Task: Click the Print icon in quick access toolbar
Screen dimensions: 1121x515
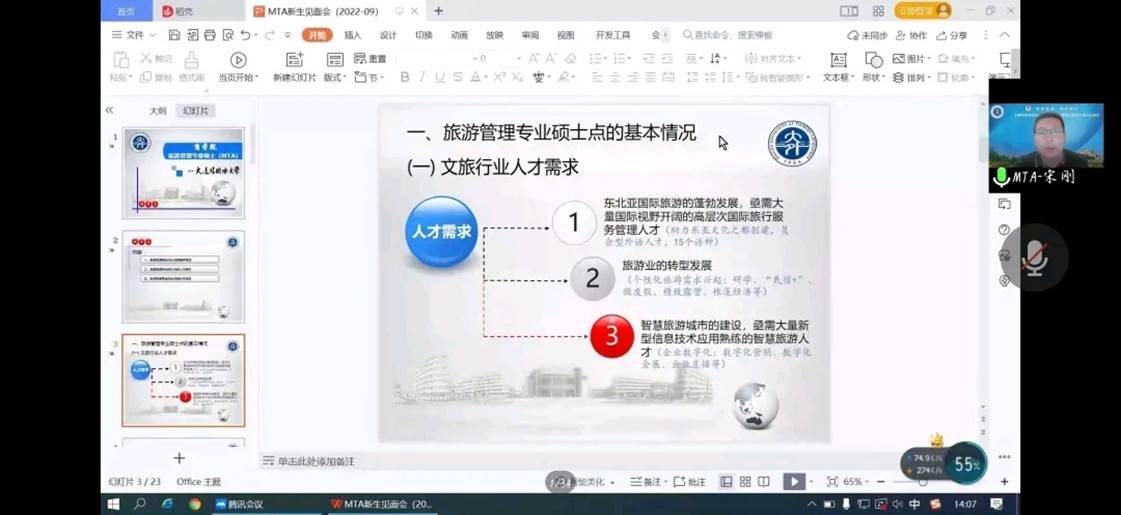Action: click(210, 35)
